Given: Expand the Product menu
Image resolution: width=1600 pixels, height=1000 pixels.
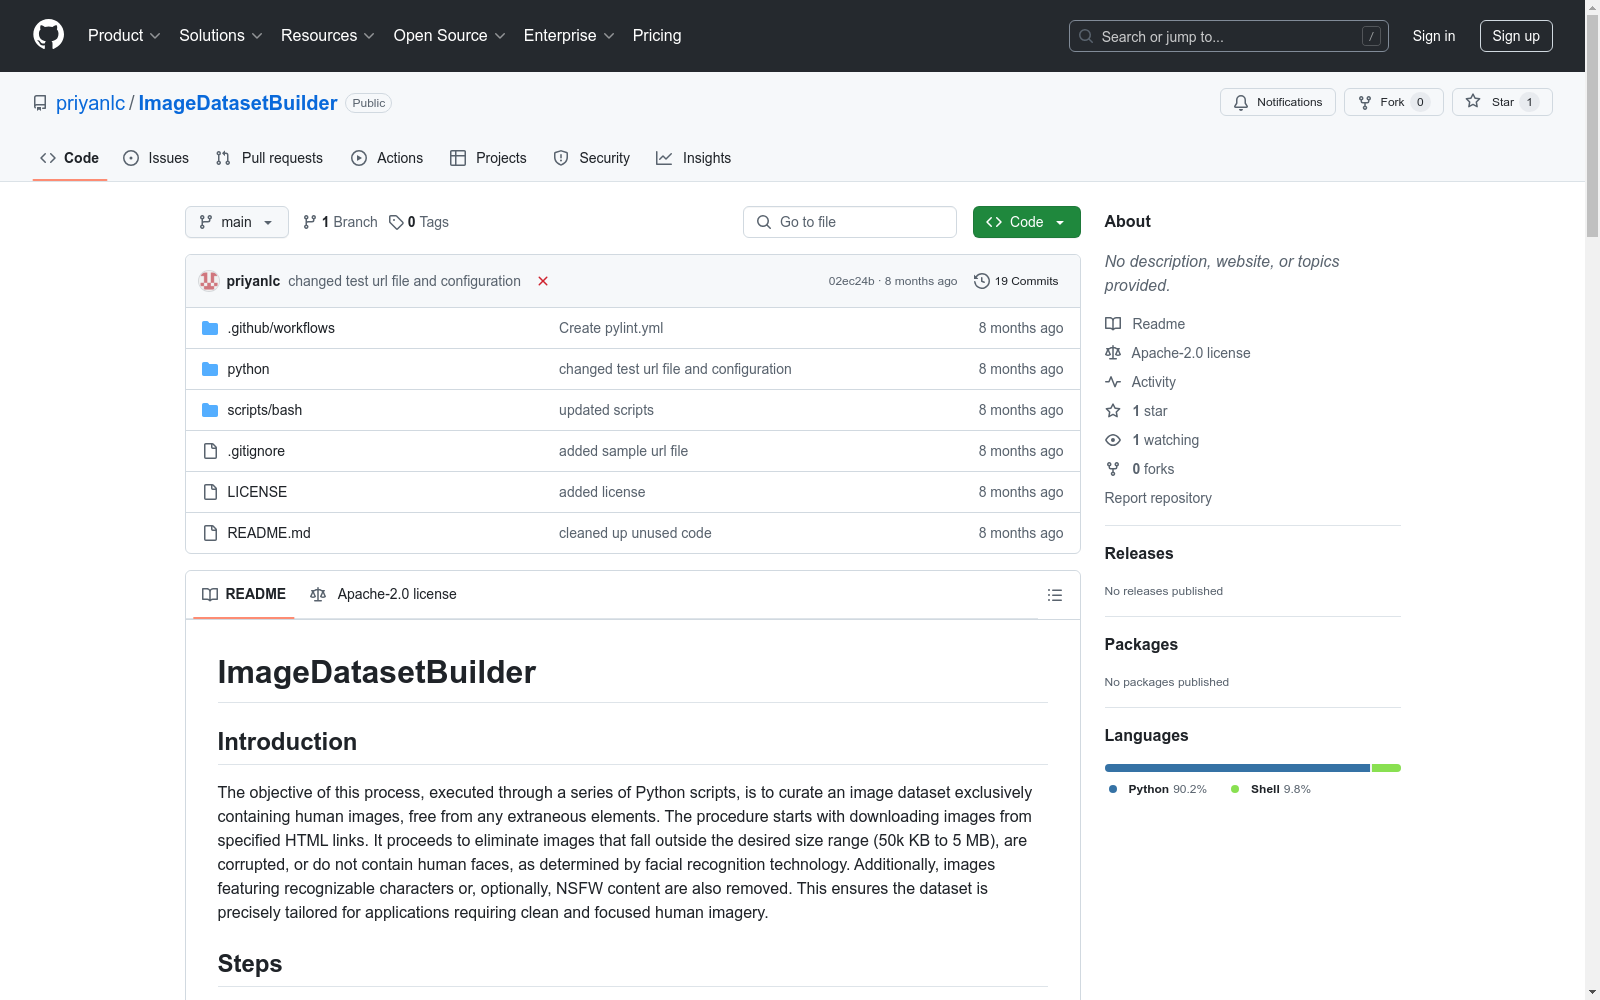Looking at the screenshot, I should [x=124, y=35].
